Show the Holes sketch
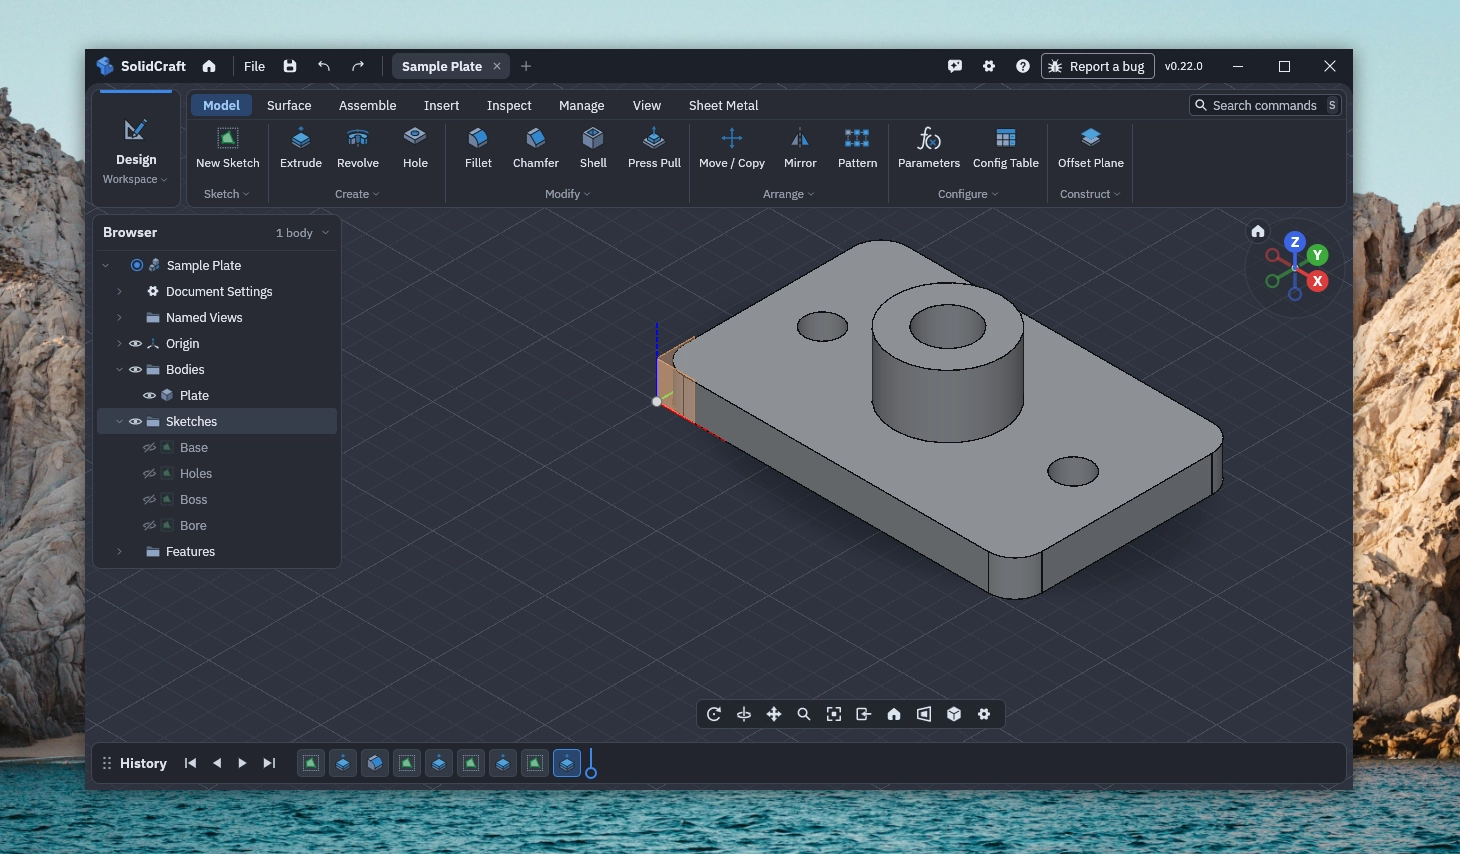 149,474
